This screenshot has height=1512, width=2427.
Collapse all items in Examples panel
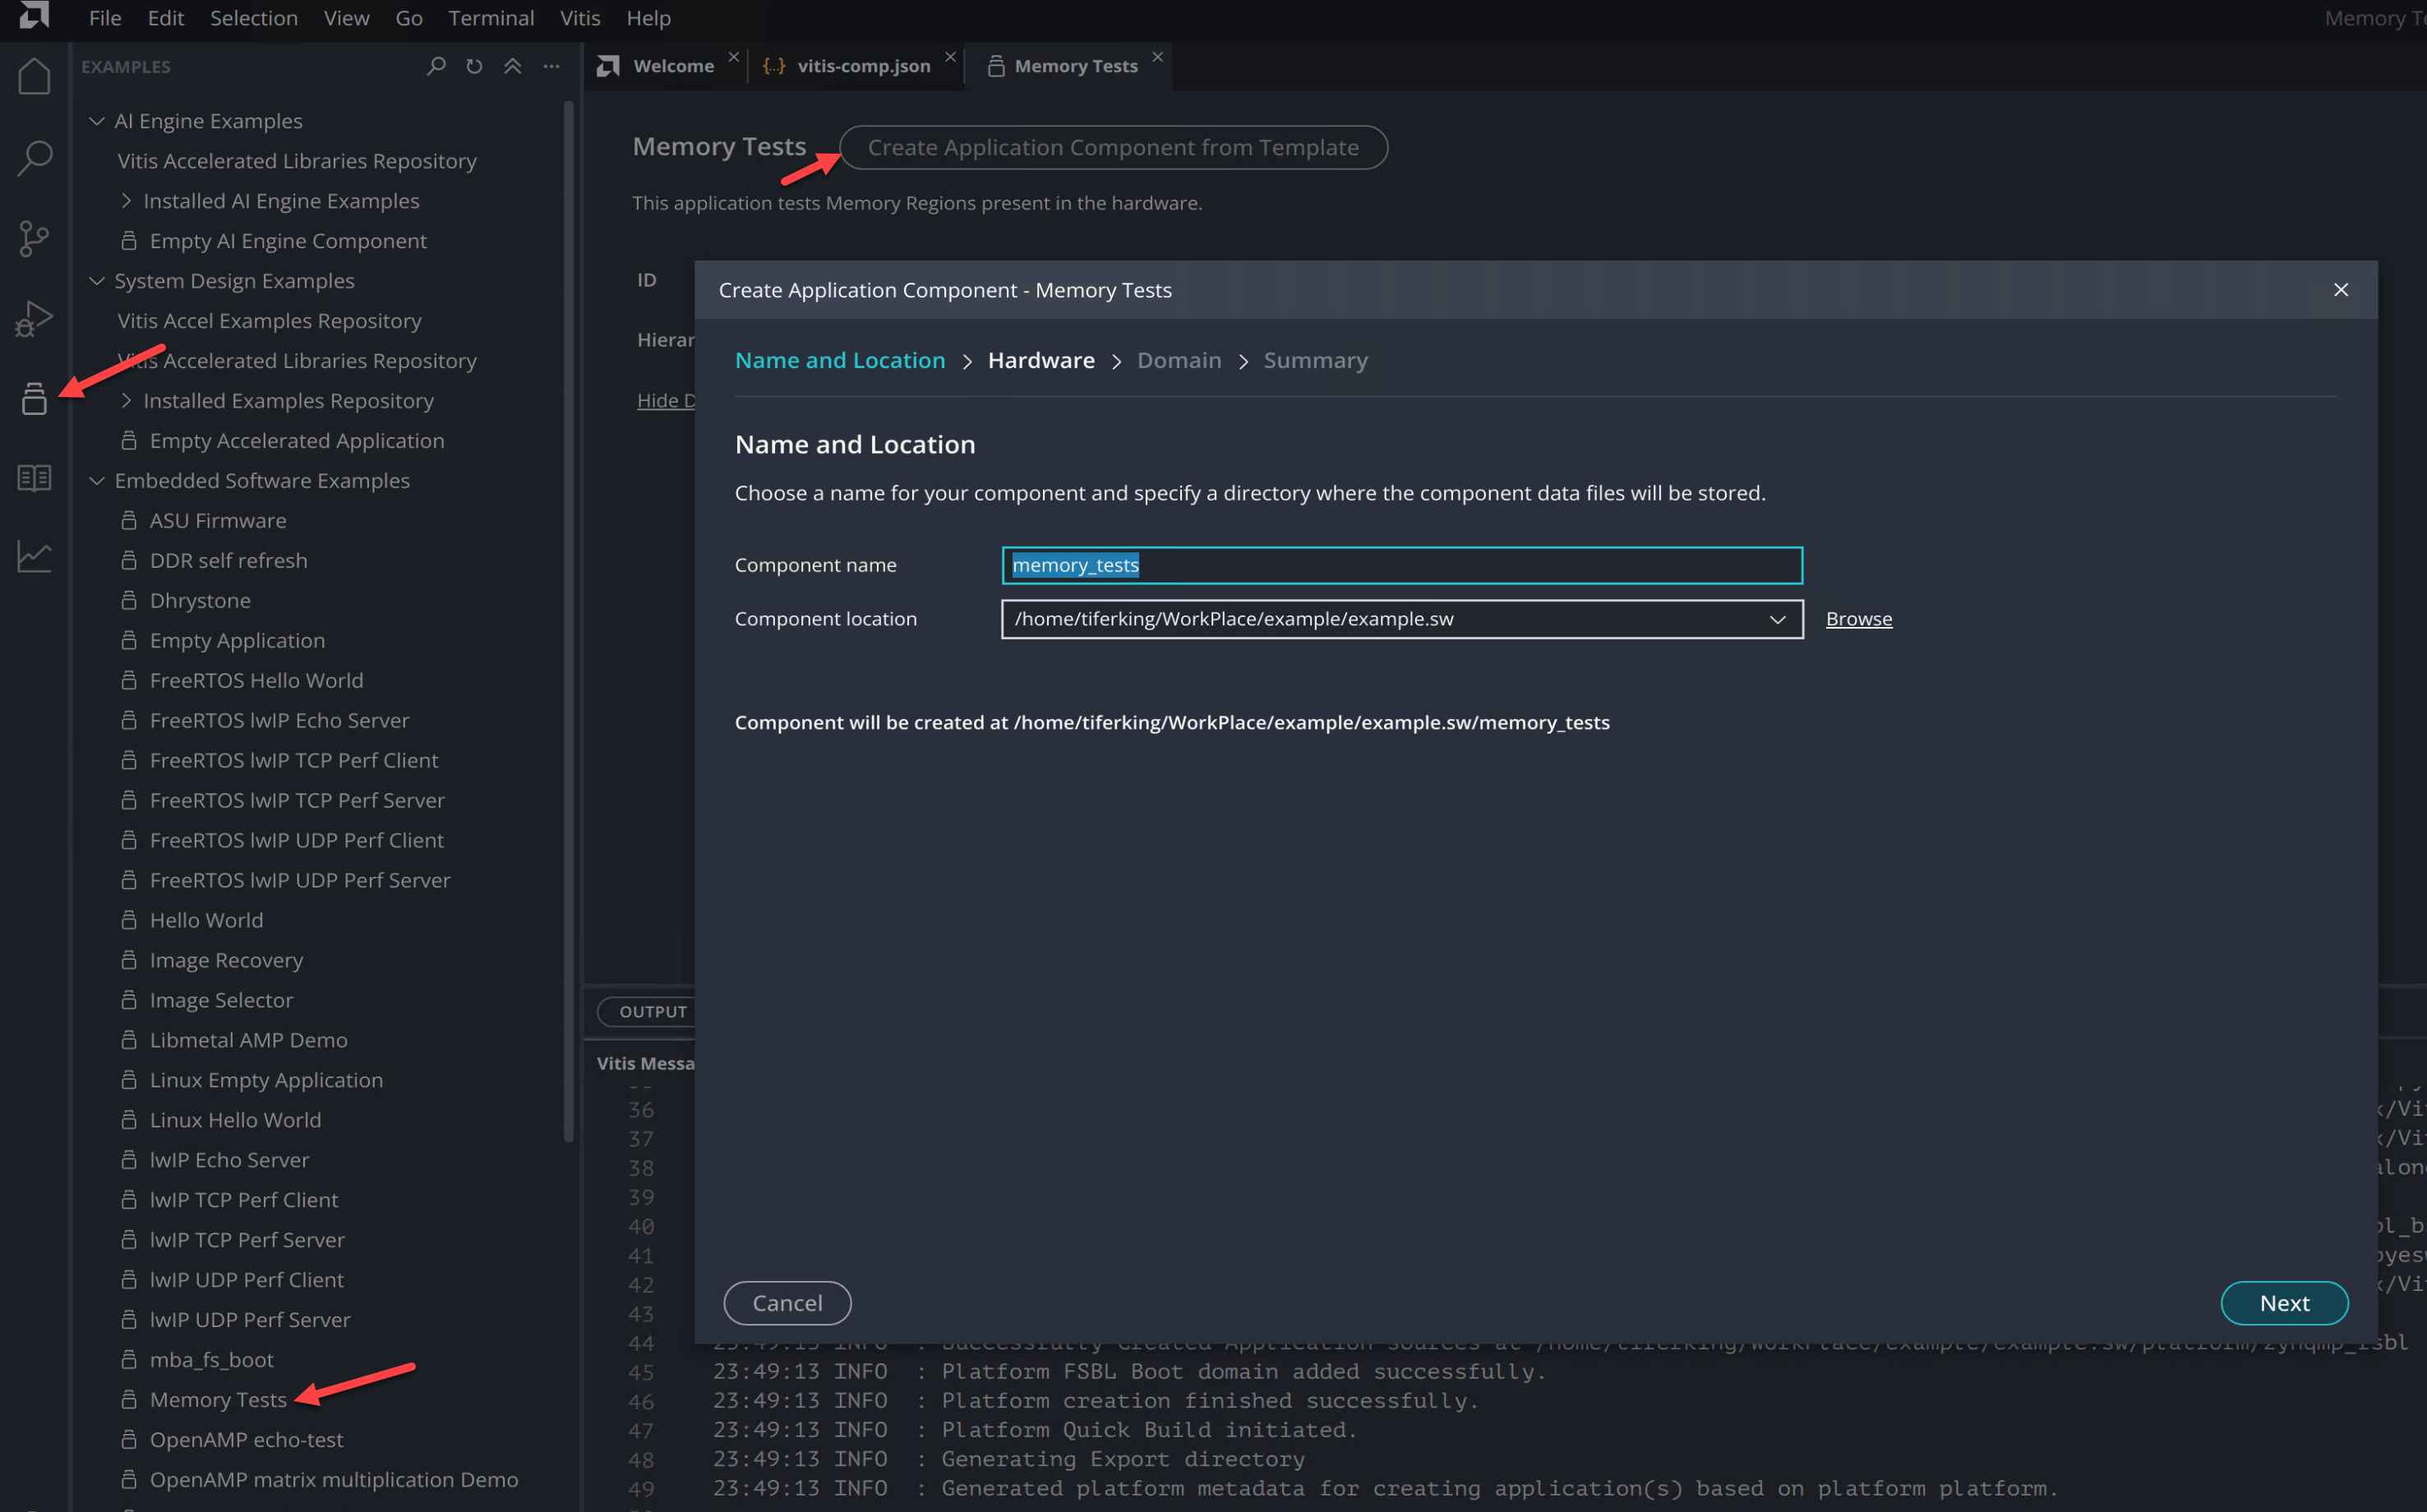click(512, 67)
